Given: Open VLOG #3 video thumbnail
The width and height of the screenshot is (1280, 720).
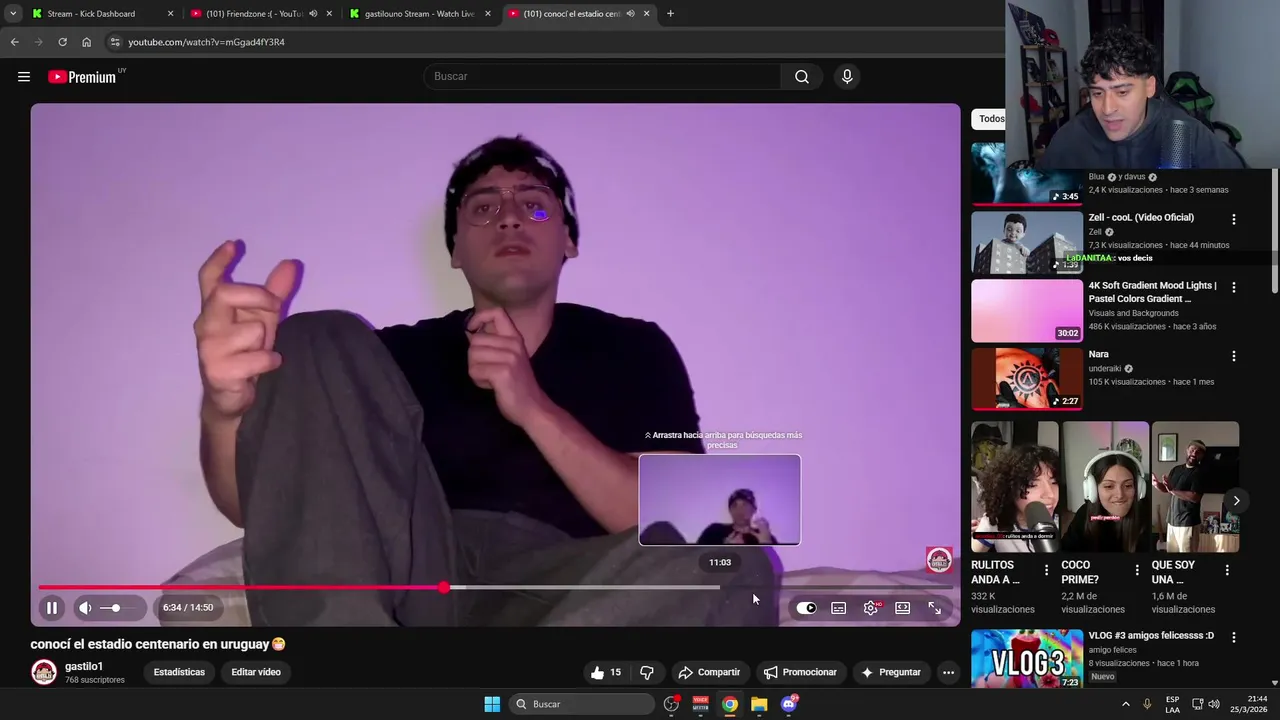Looking at the screenshot, I should click(x=1027, y=659).
